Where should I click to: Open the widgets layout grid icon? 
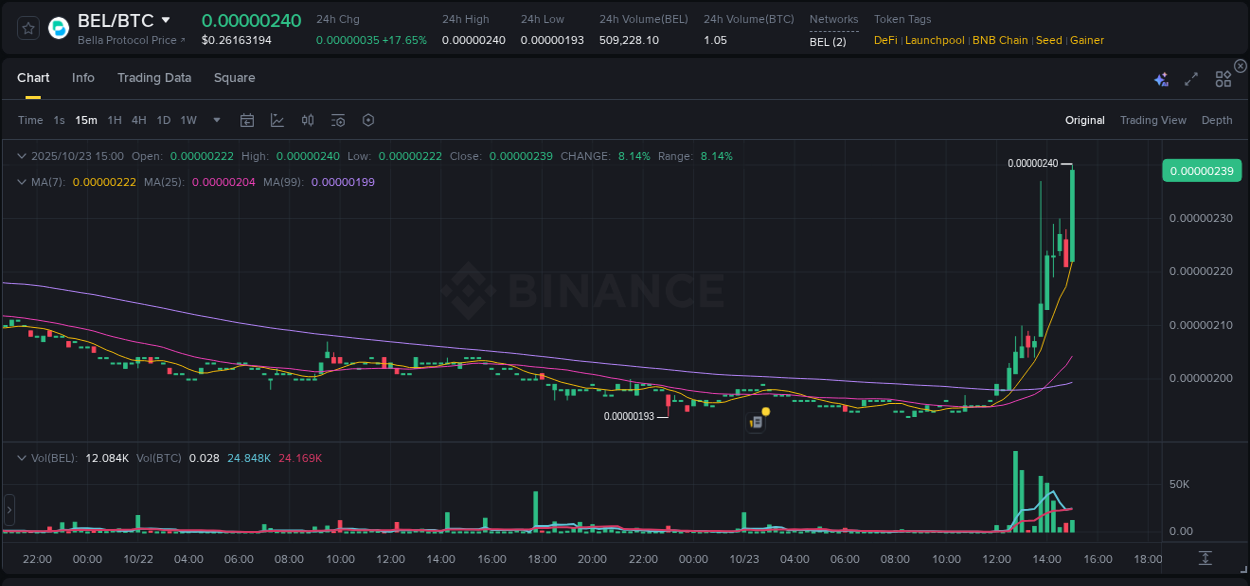coord(1222,77)
